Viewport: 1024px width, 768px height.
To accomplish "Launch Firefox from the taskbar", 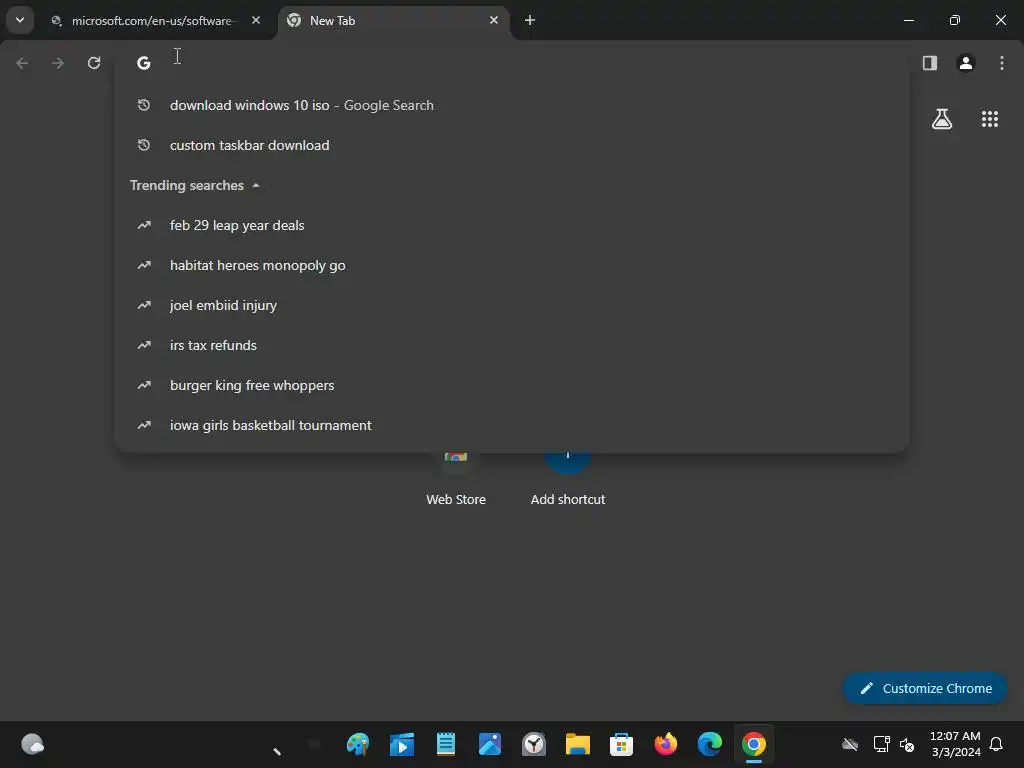I will [x=665, y=744].
